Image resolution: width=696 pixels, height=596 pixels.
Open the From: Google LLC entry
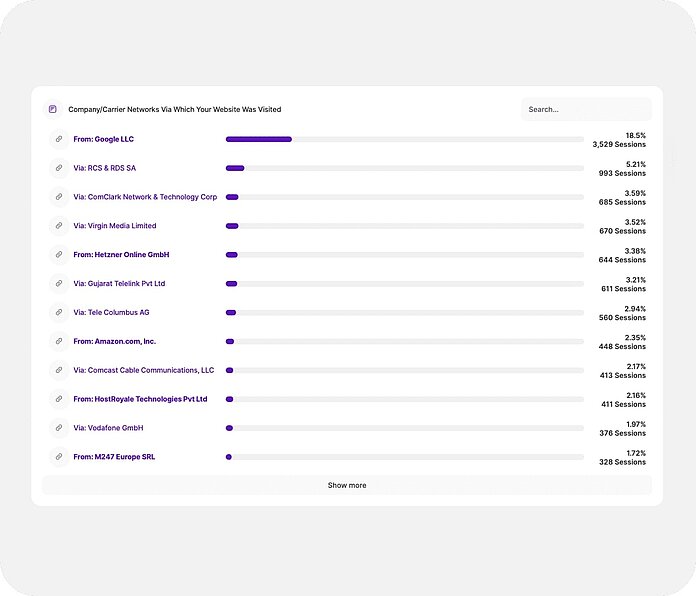click(103, 139)
